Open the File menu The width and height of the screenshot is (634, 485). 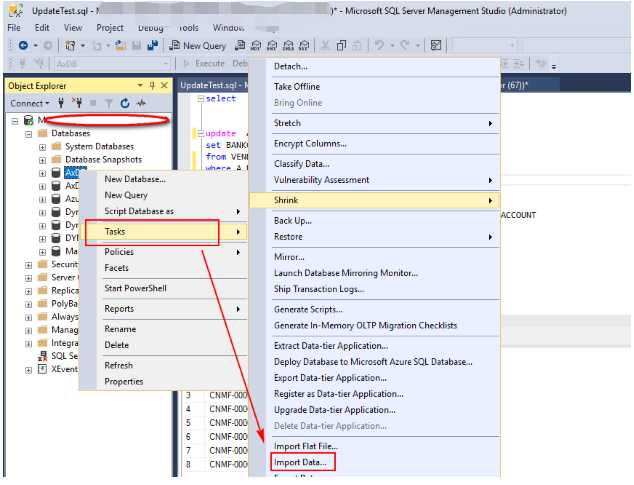tap(14, 28)
